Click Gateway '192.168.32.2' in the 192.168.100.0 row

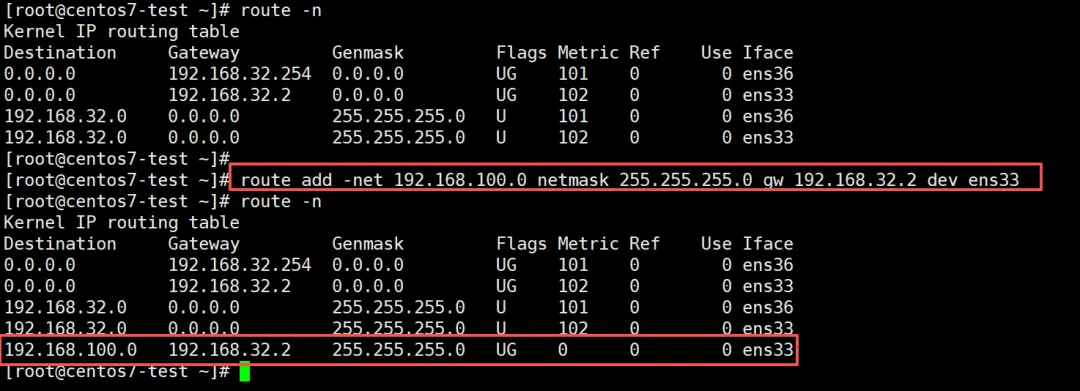point(229,350)
